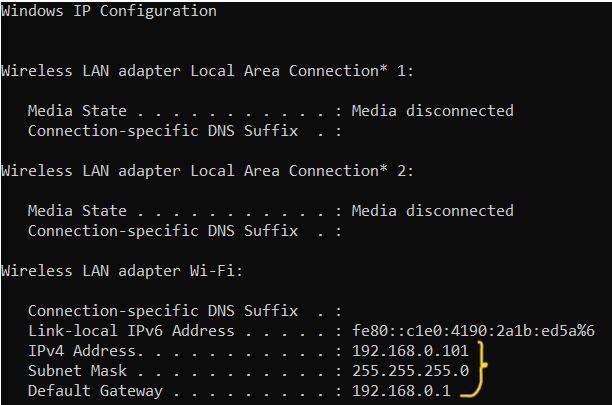Select the 192.168.0.101 IPv4 address value
The height and width of the screenshot is (405, 612).
(x=410, y=351)
